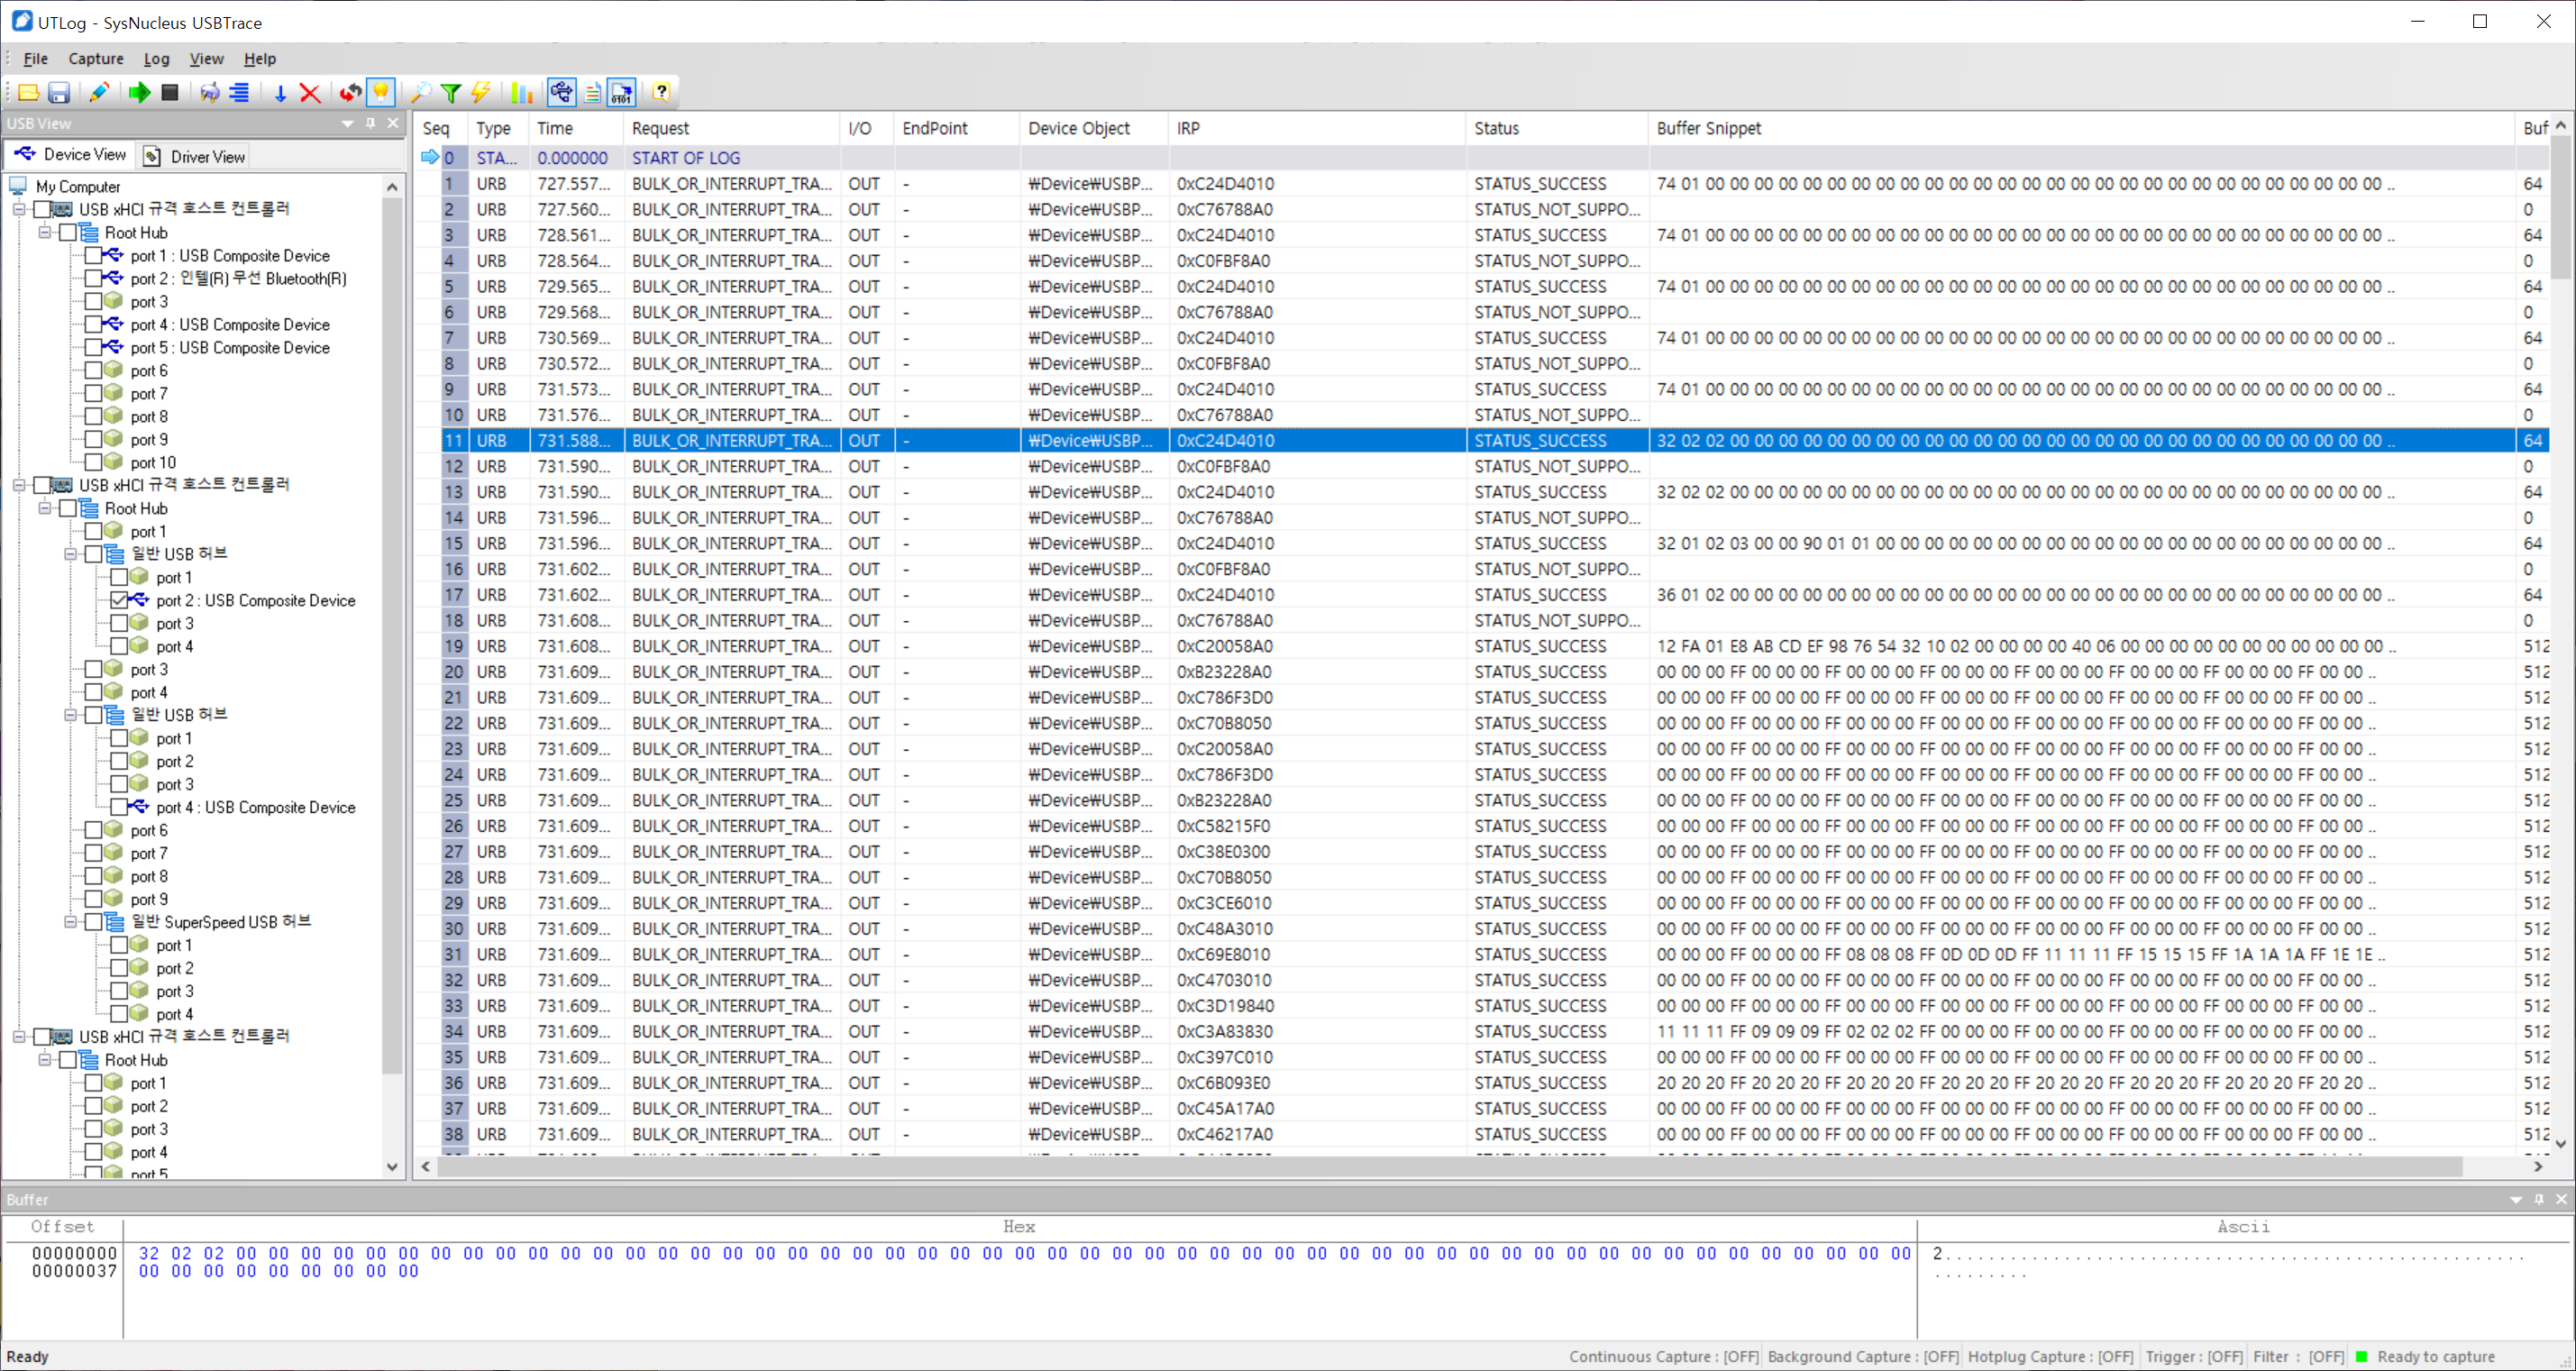
Task: Switch to the Driver View tab
Action: coord(195,156)
